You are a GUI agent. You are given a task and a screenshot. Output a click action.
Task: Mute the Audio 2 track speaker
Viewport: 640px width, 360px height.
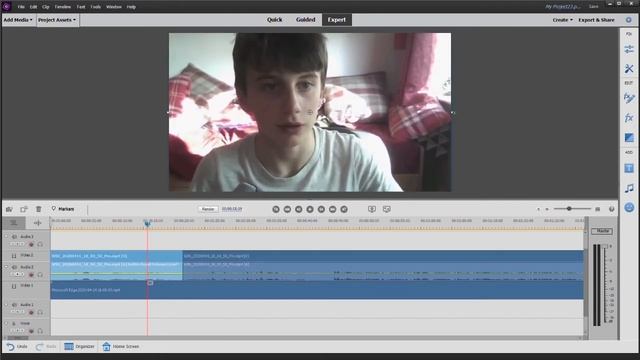[x=14, y=267]
